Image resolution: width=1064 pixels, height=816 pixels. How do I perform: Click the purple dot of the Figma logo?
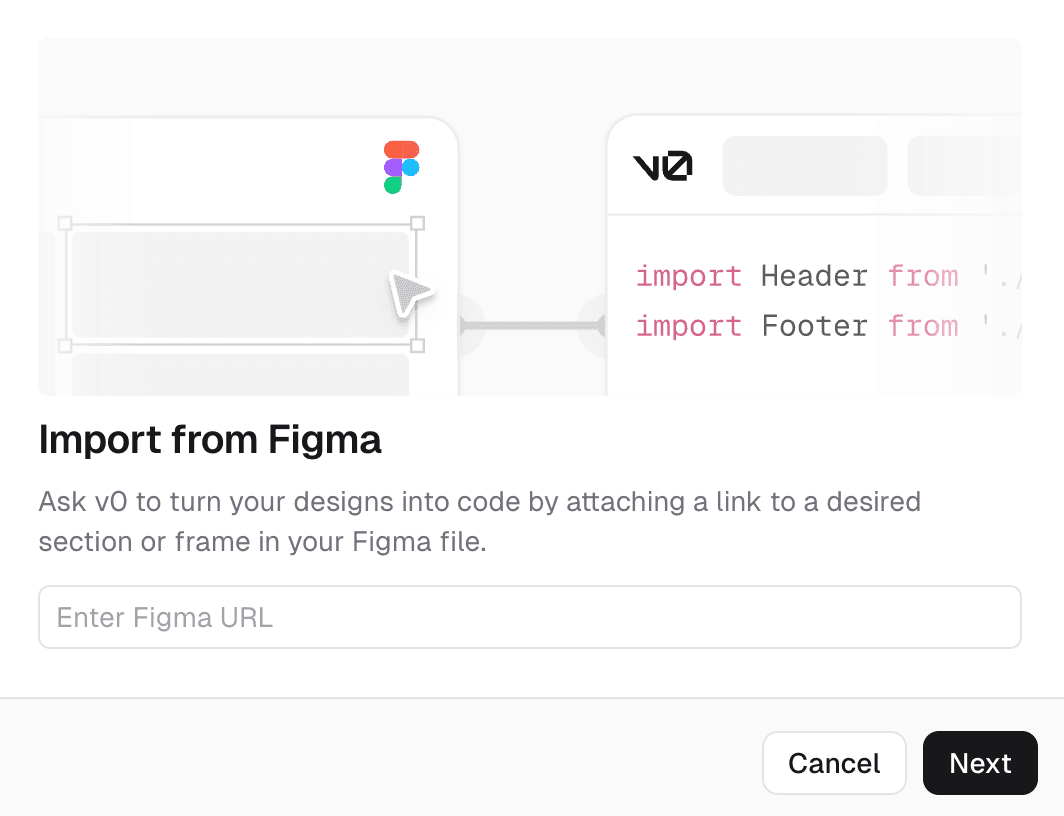click(393, 167)
